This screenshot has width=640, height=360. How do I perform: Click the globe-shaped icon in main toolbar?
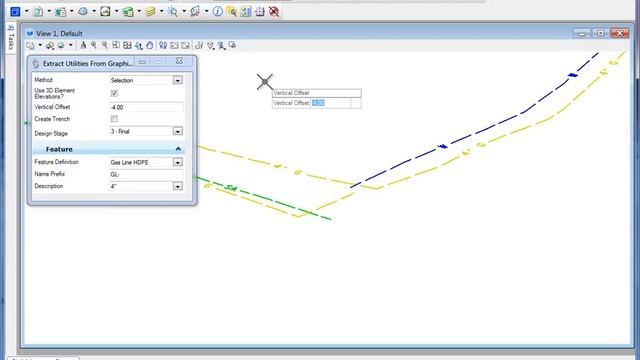pos(83,11)
